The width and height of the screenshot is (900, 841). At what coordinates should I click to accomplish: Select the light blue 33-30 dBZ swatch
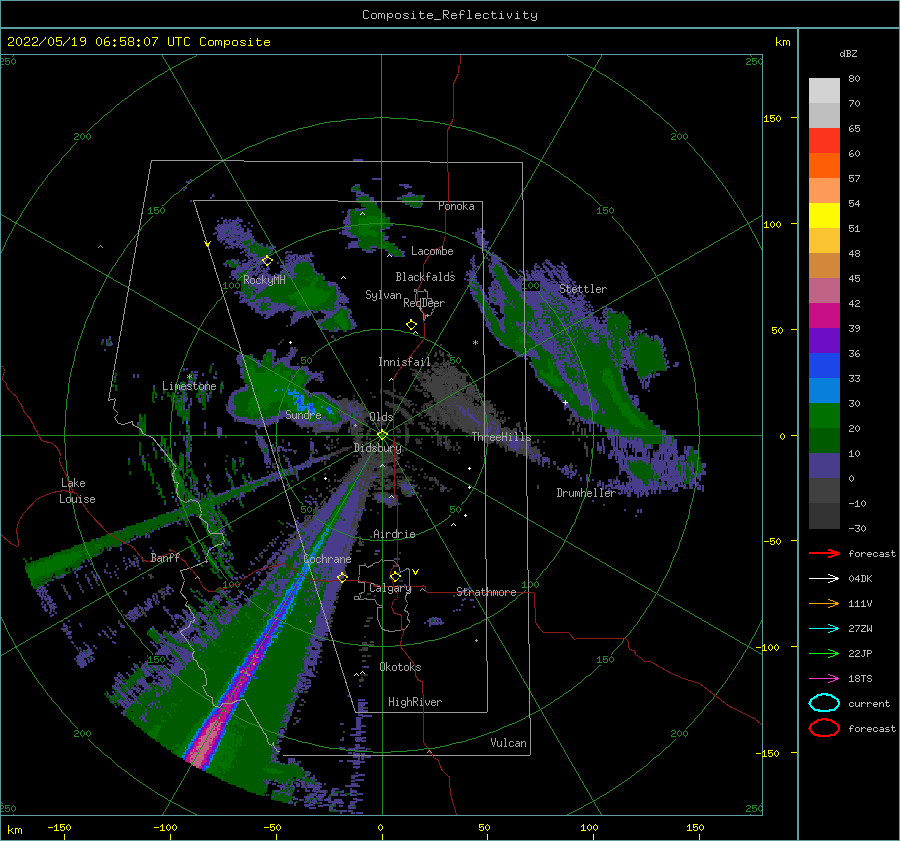(824, 390)
